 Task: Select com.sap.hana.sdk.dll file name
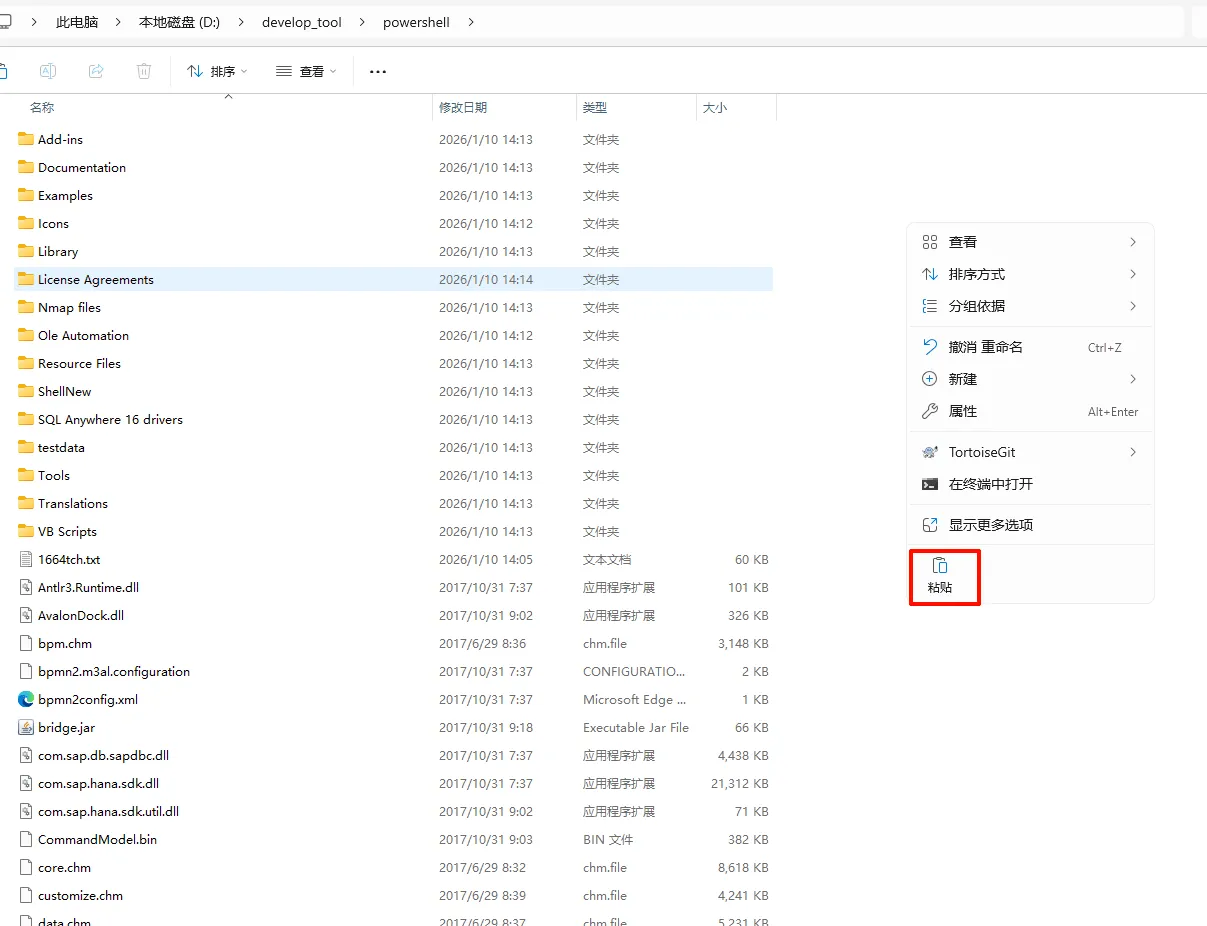[98, 783]
